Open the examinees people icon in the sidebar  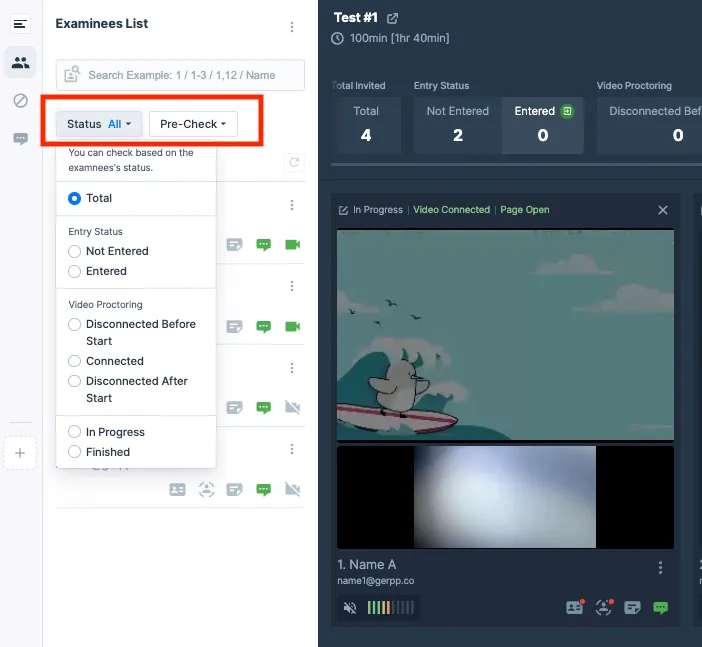[x=20, y=63]
